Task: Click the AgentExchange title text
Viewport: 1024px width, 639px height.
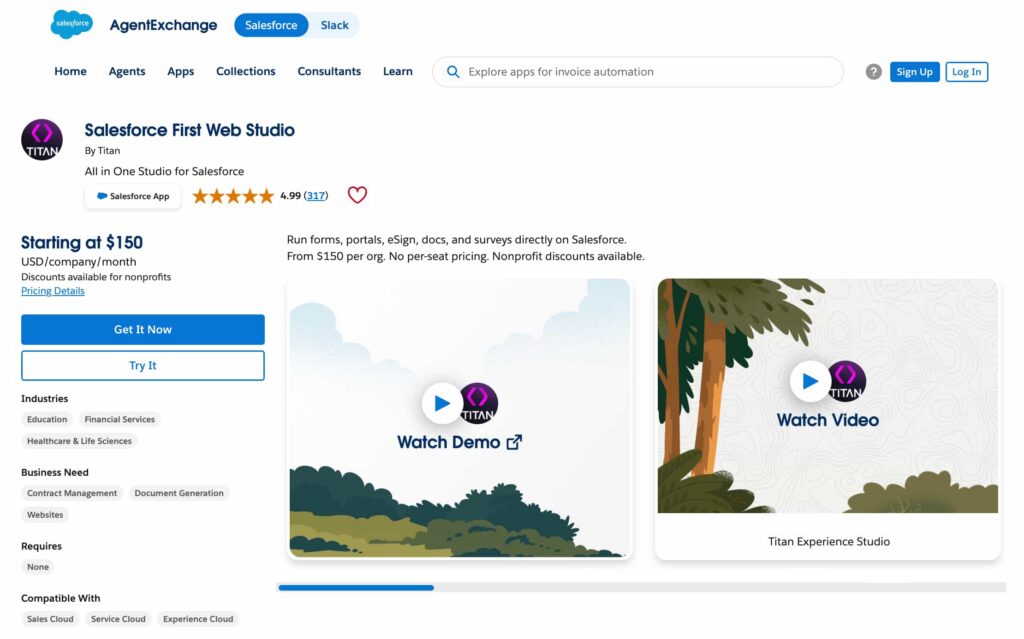Action: click(x=163, y=25)
